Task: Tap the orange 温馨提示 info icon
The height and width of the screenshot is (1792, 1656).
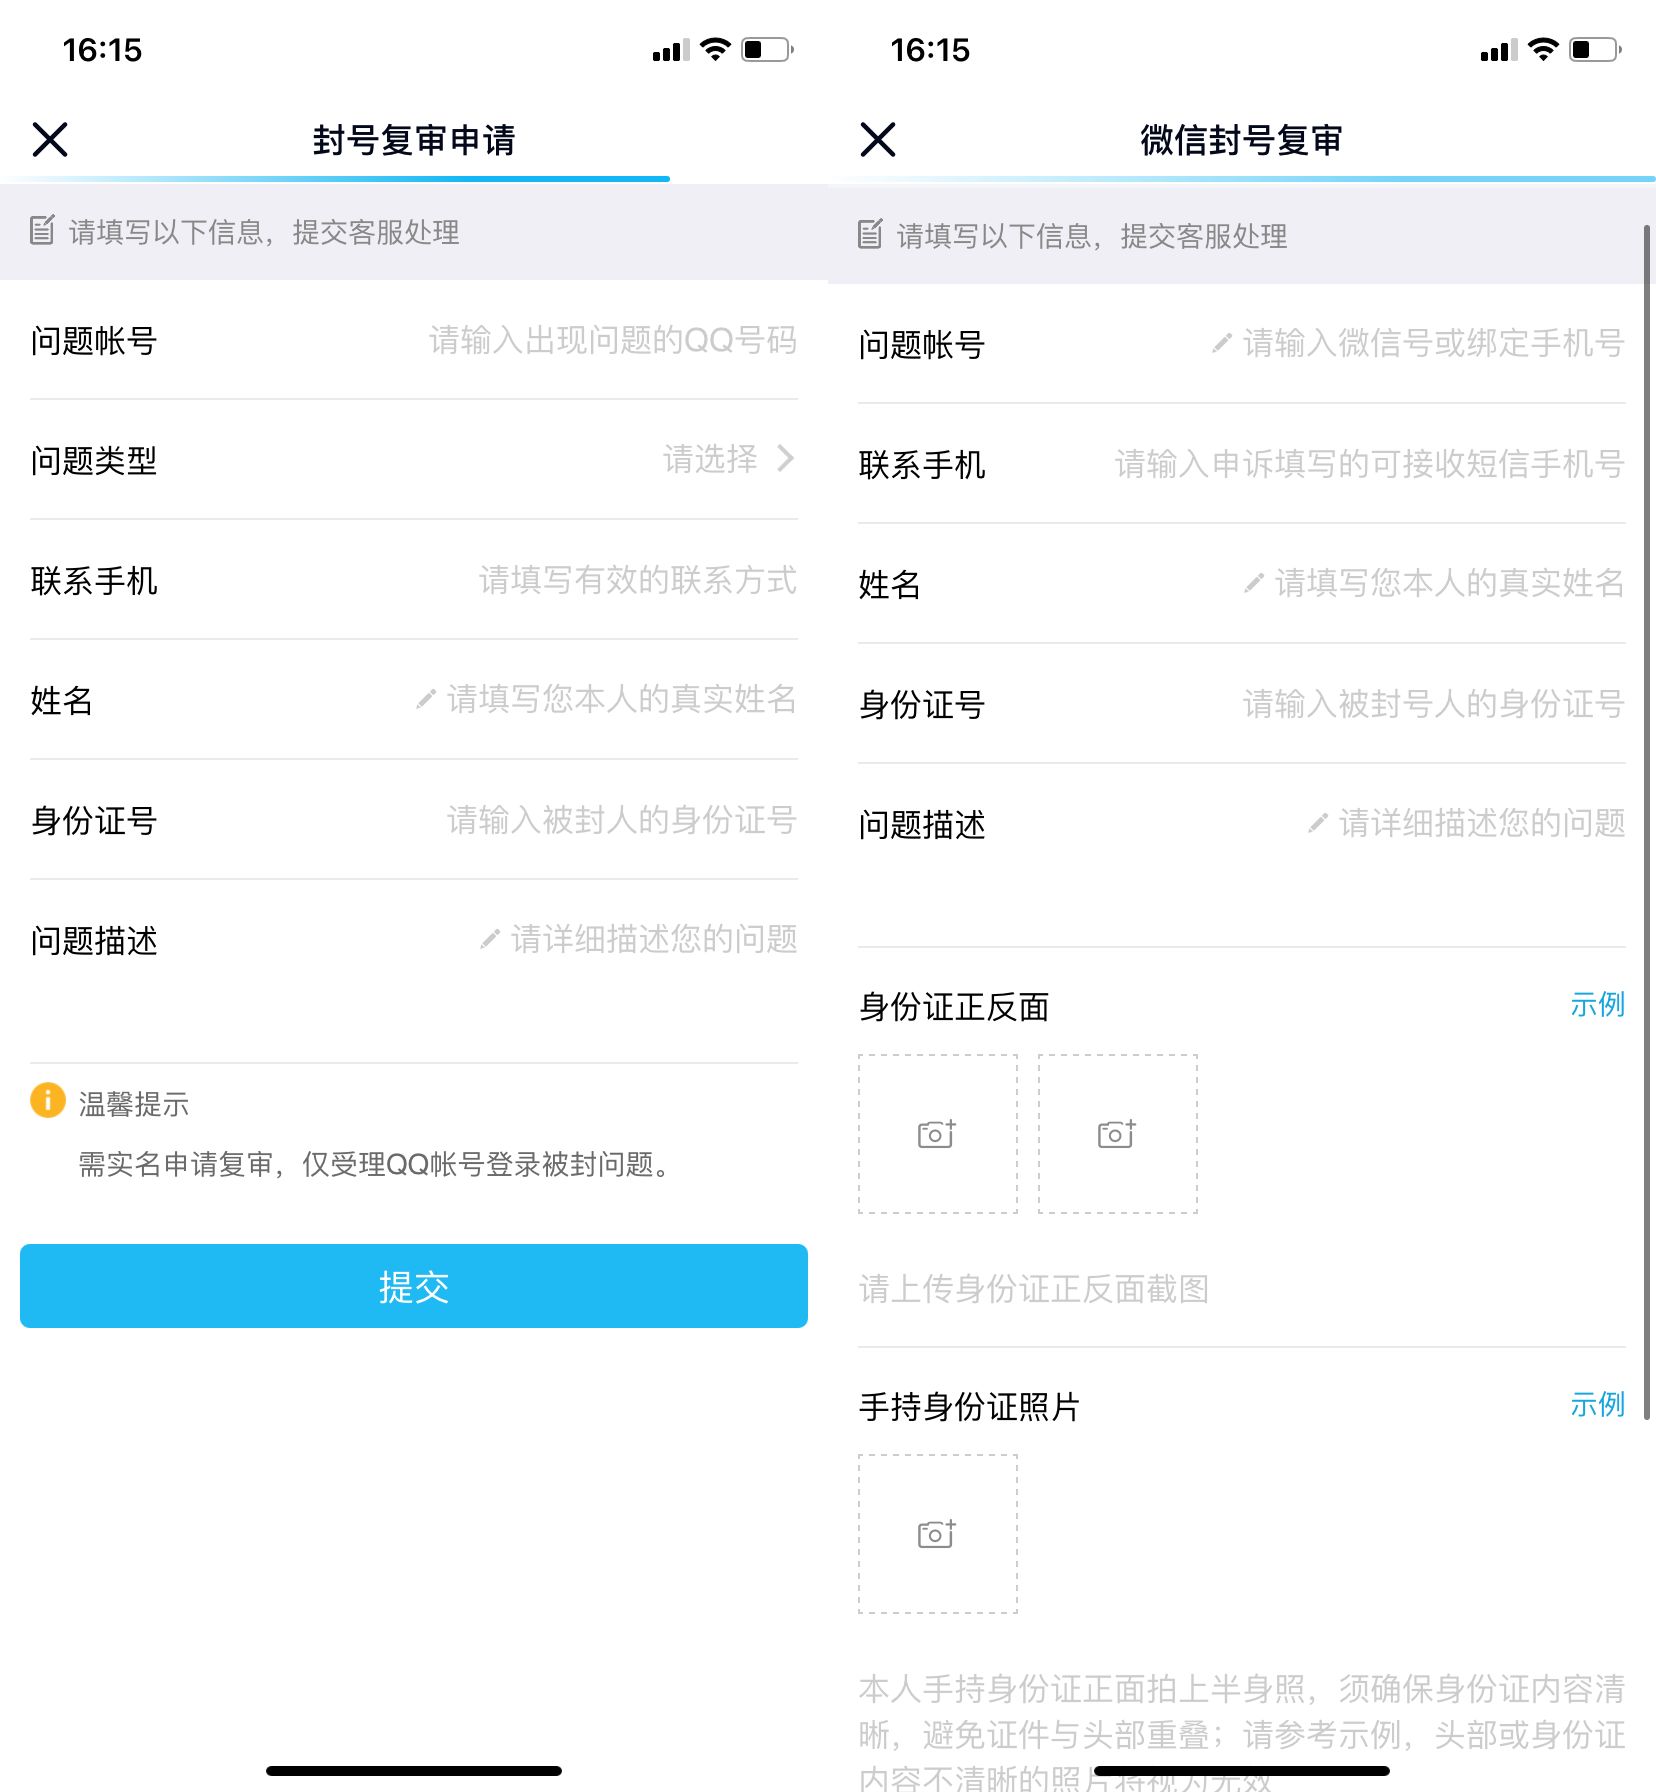Action: pos(48,1100)
